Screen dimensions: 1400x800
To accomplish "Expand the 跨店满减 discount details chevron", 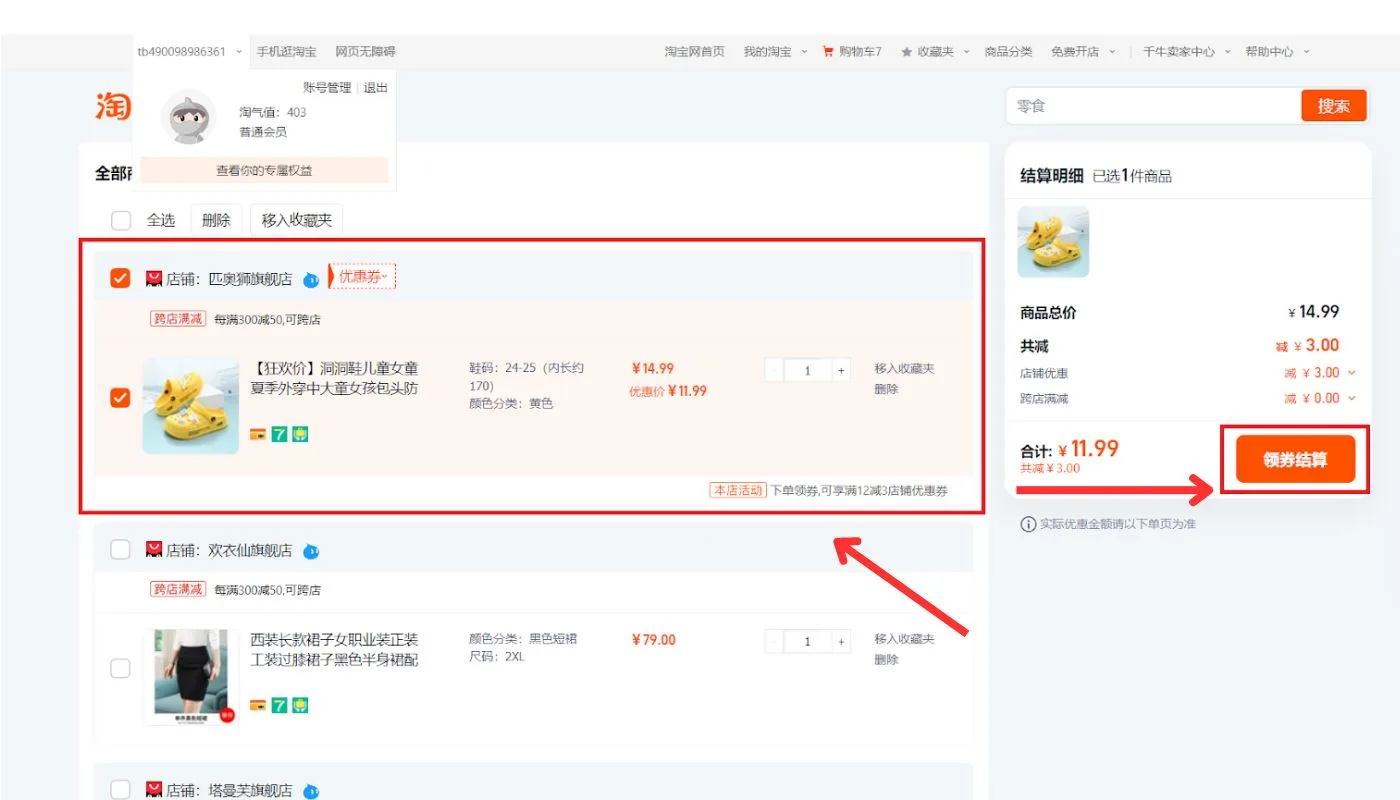I will tap(1352, 398).
